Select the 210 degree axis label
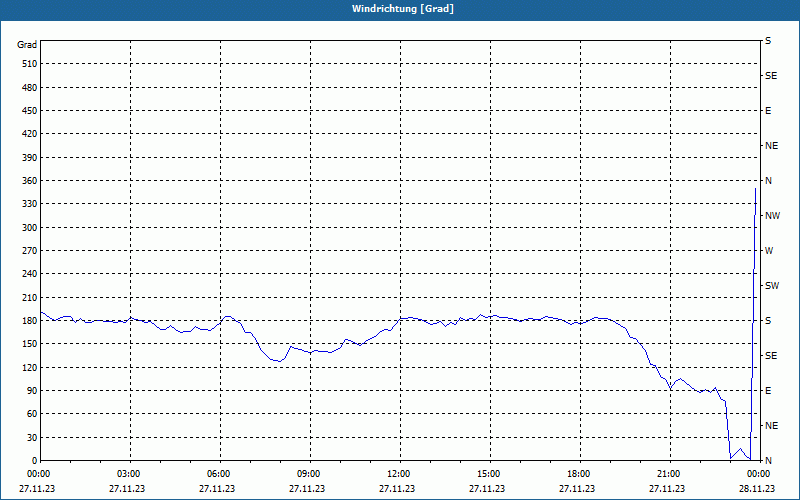 (29, 297)
